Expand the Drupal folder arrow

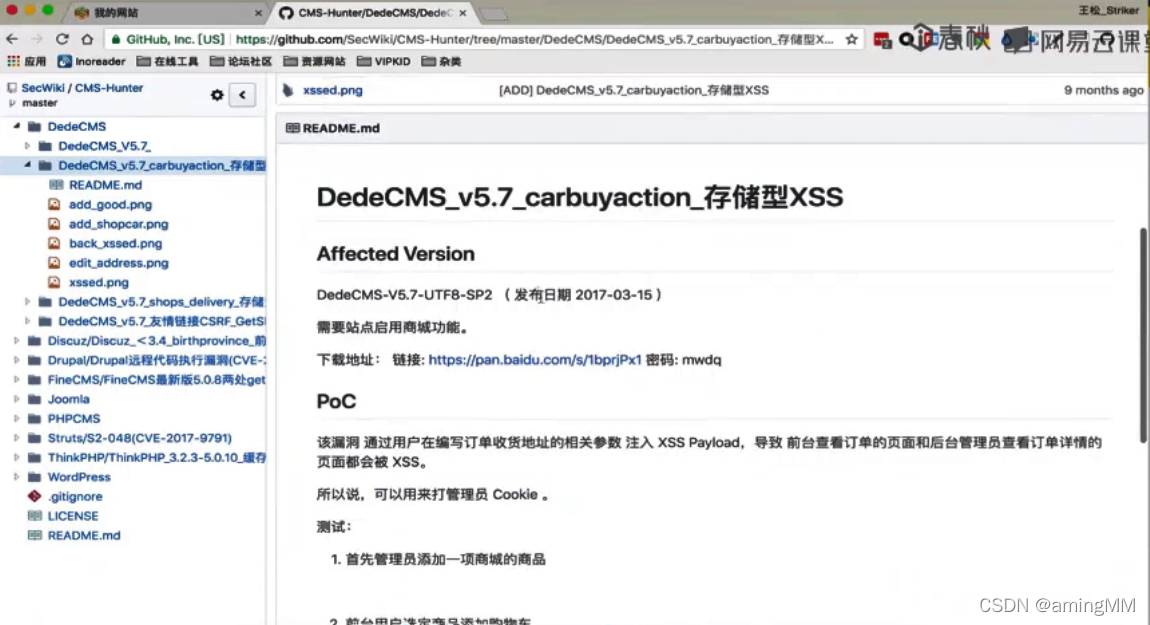[17, 360]
